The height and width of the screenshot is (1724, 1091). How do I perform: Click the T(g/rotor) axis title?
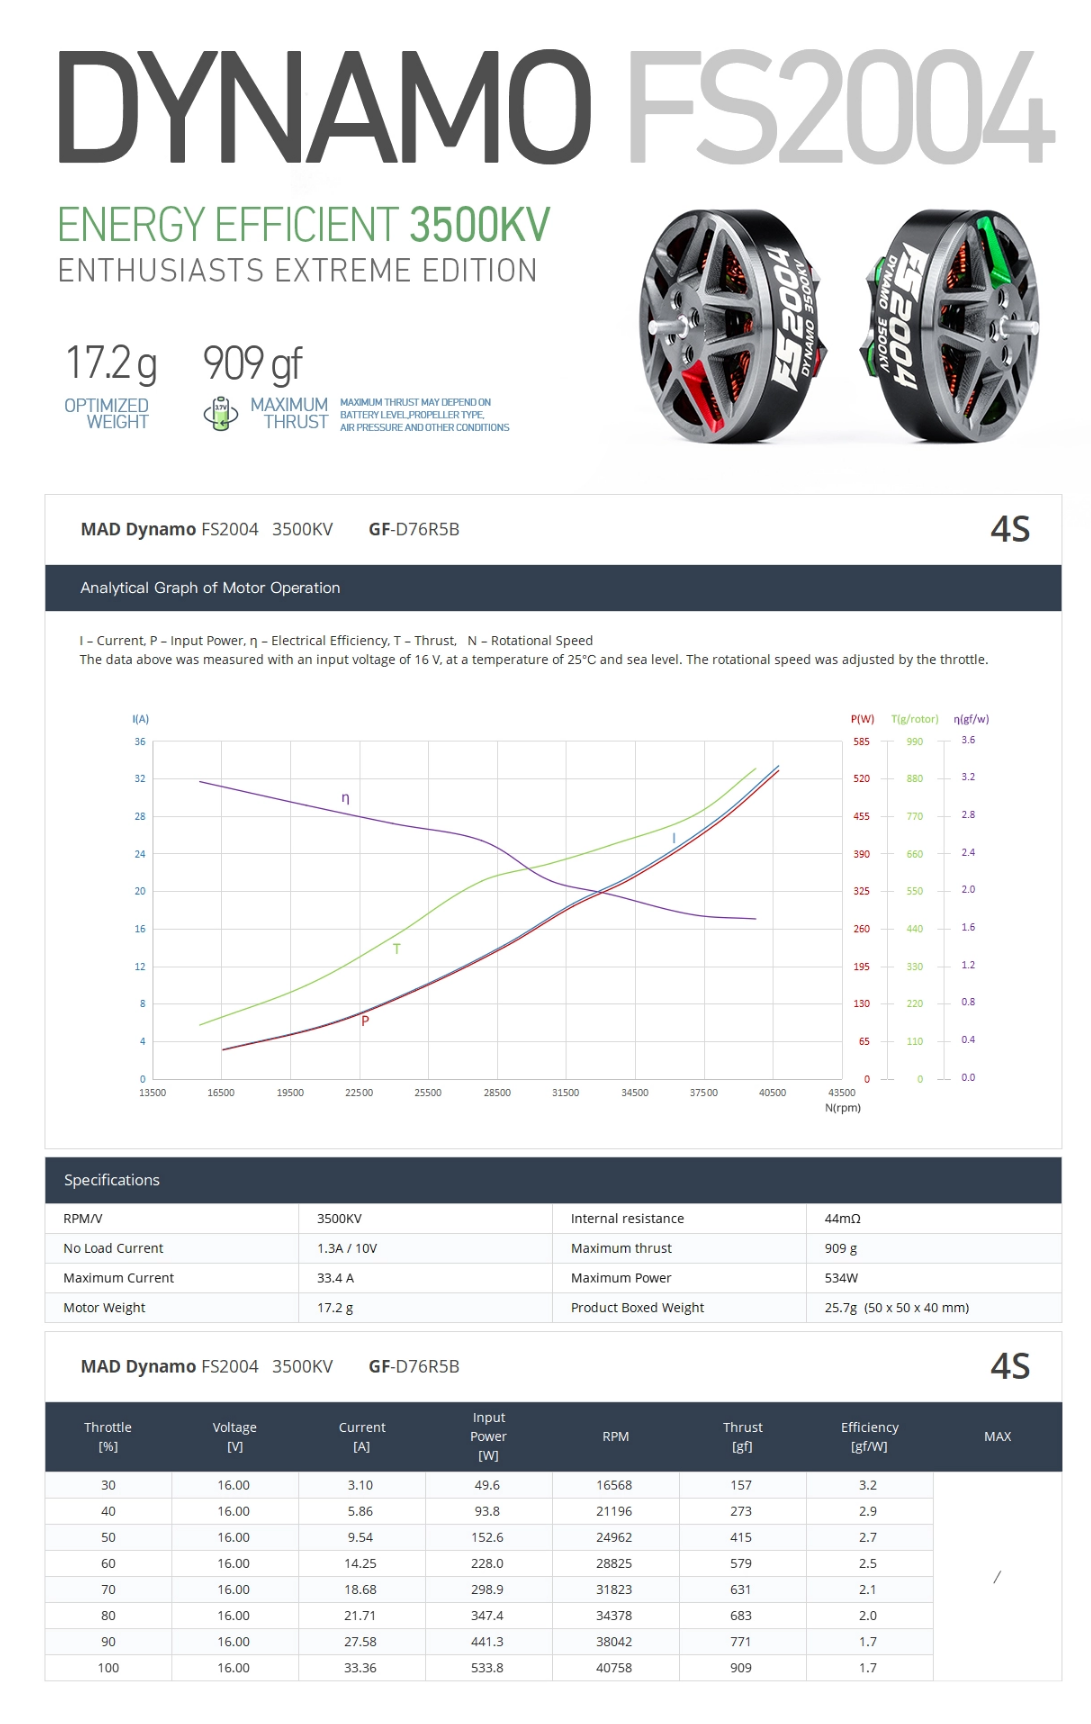tap(915, 719)
